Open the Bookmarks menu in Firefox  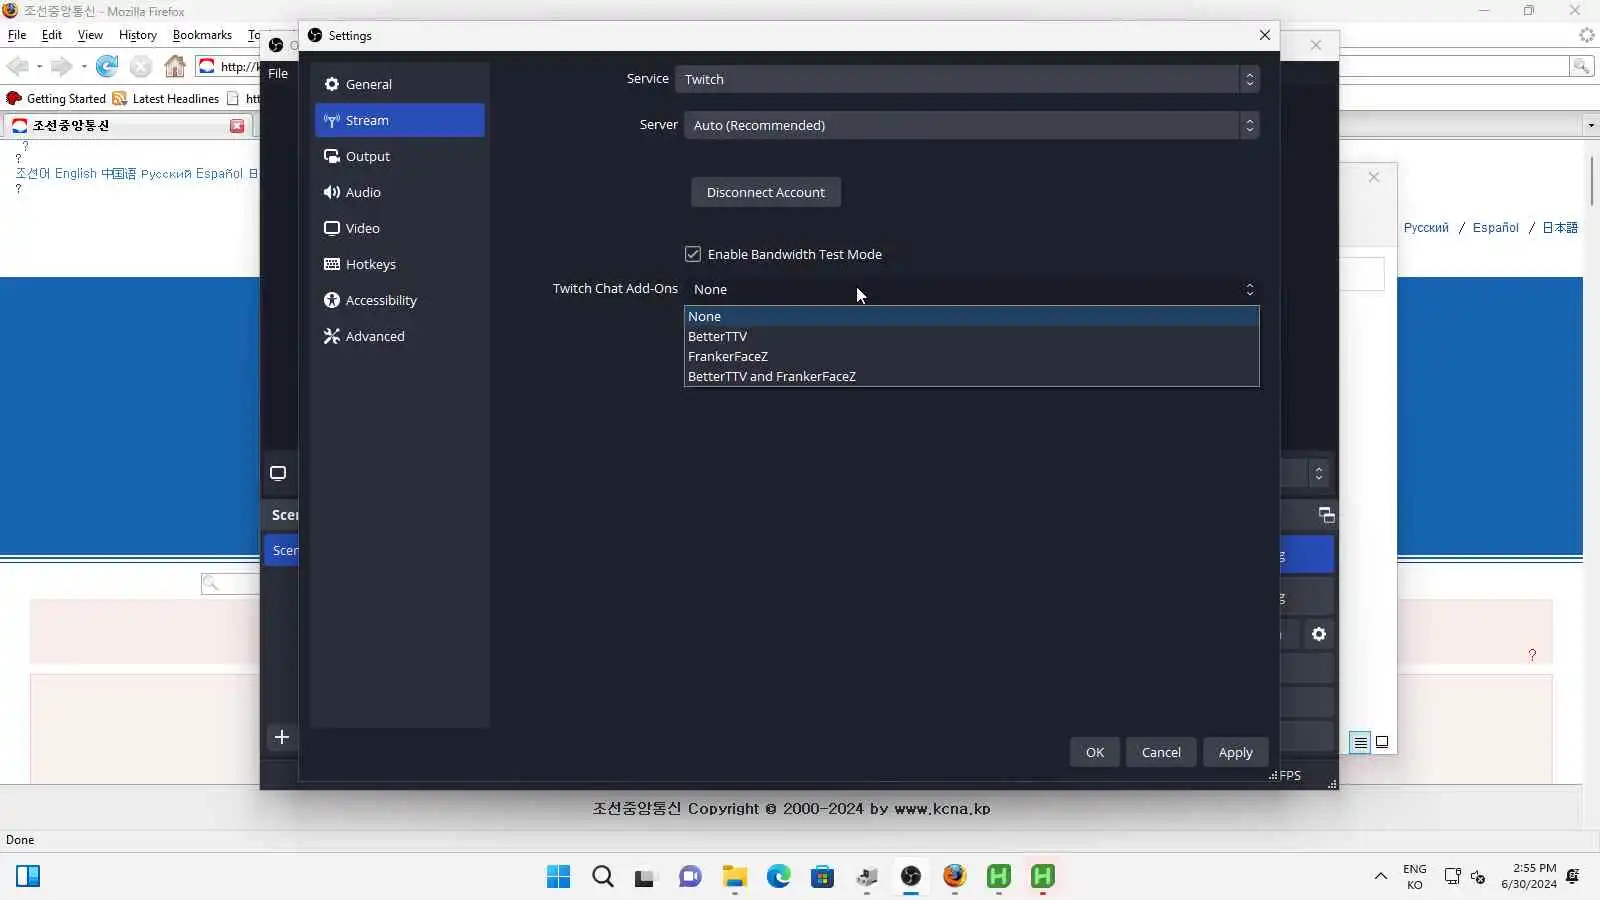coord(202,35)
